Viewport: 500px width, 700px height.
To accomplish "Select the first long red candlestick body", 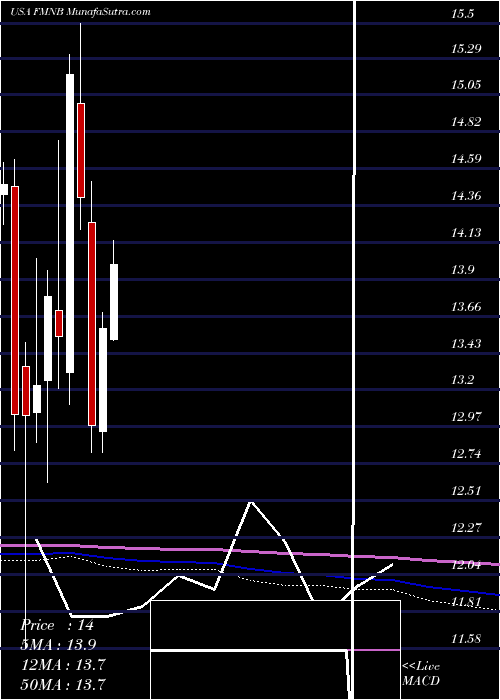I will (x=15, y=300).
